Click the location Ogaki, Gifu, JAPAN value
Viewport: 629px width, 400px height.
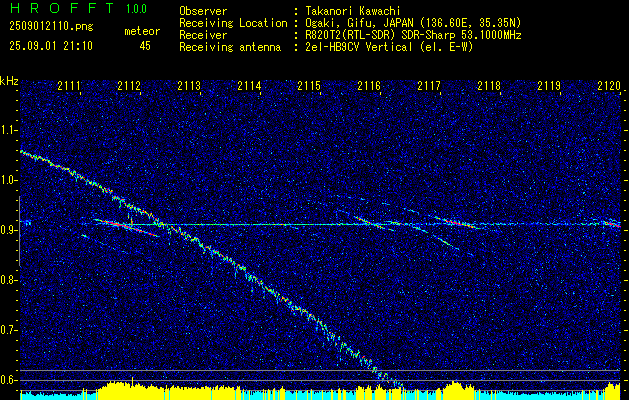[x=413, y=23]
